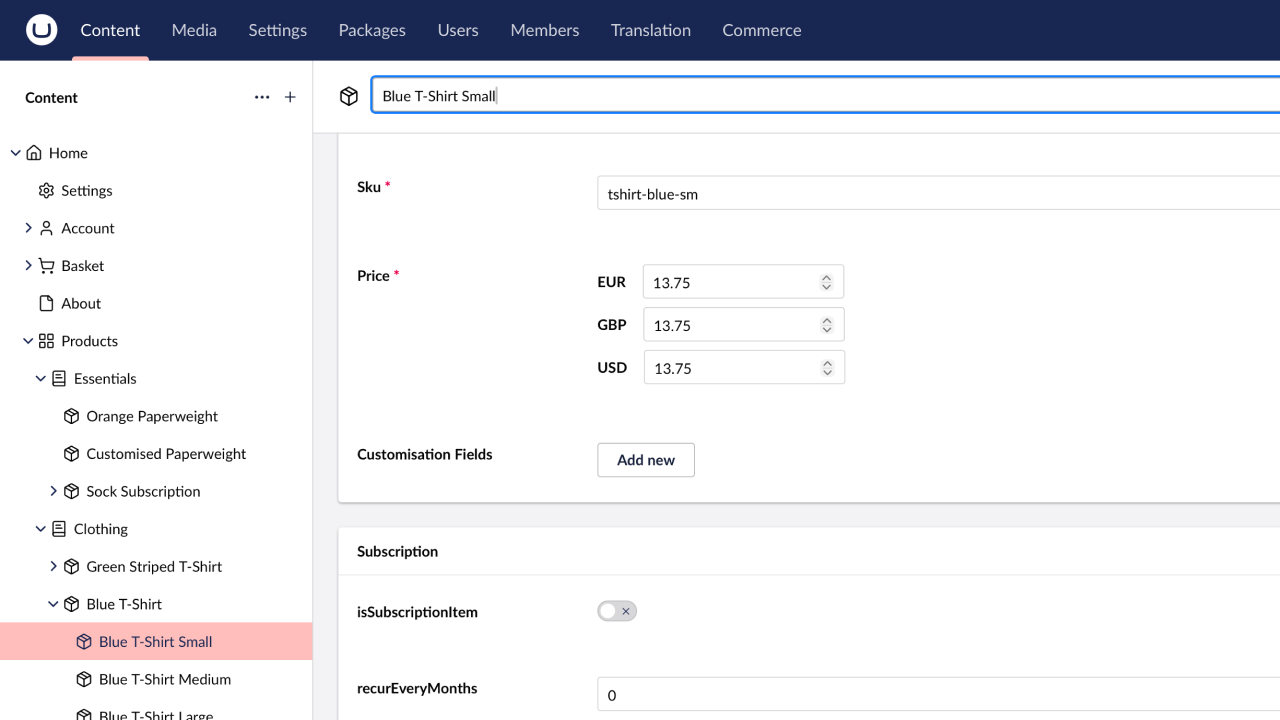Click the Settings gear icon in tree
Image resolution: width=1280 pixels, height=720 pixels.
coord(46,191)
